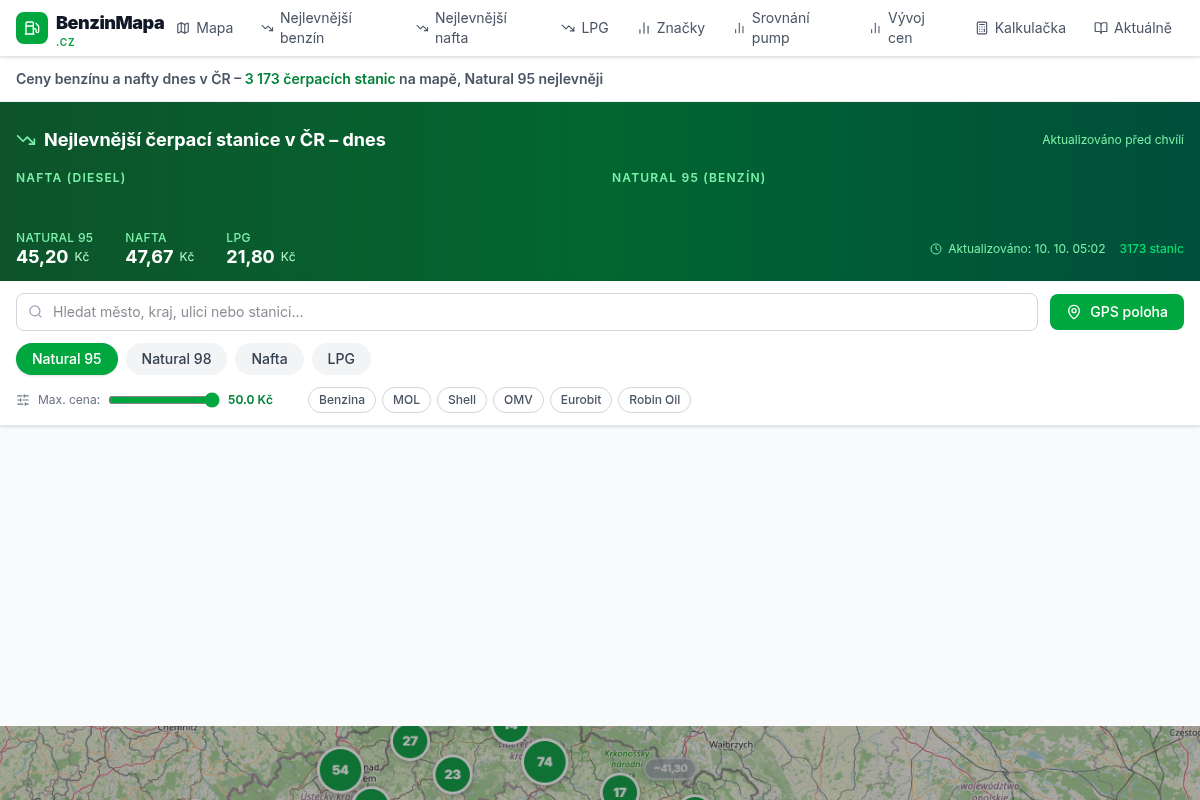Click the "NATURAL 95 (BENZÍN)" section heading
Viewport: 1200px width, 800px height.
pos(689,178)
